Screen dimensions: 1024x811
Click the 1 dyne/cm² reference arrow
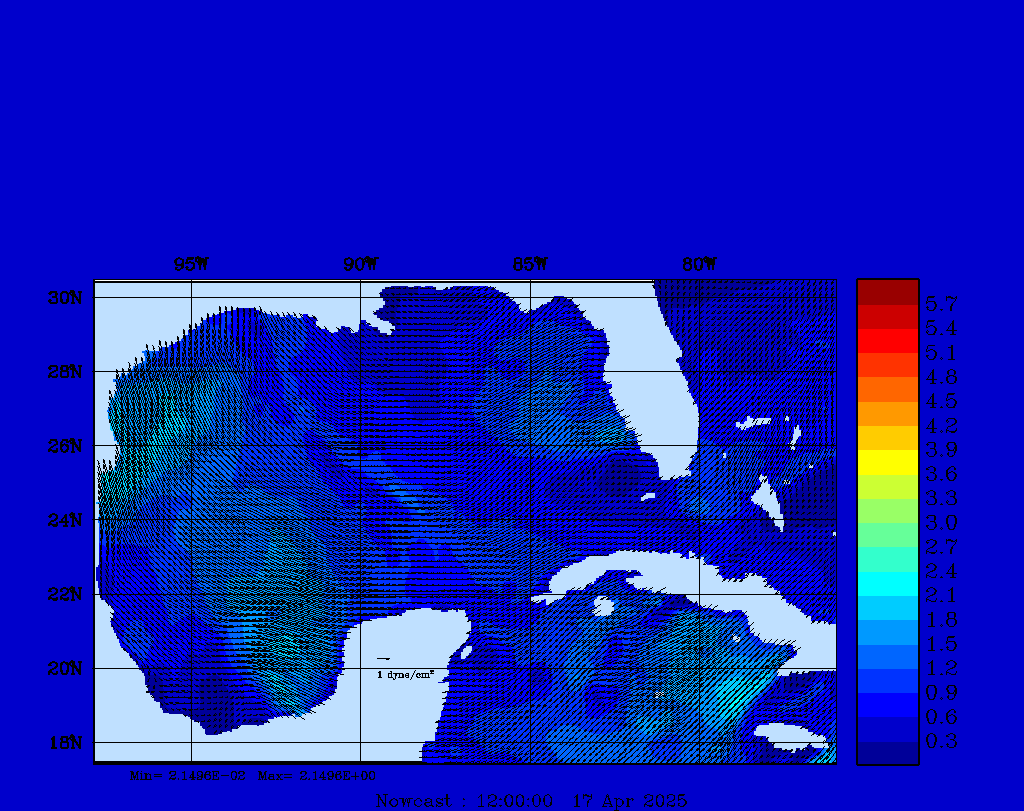tap(383, 659)
